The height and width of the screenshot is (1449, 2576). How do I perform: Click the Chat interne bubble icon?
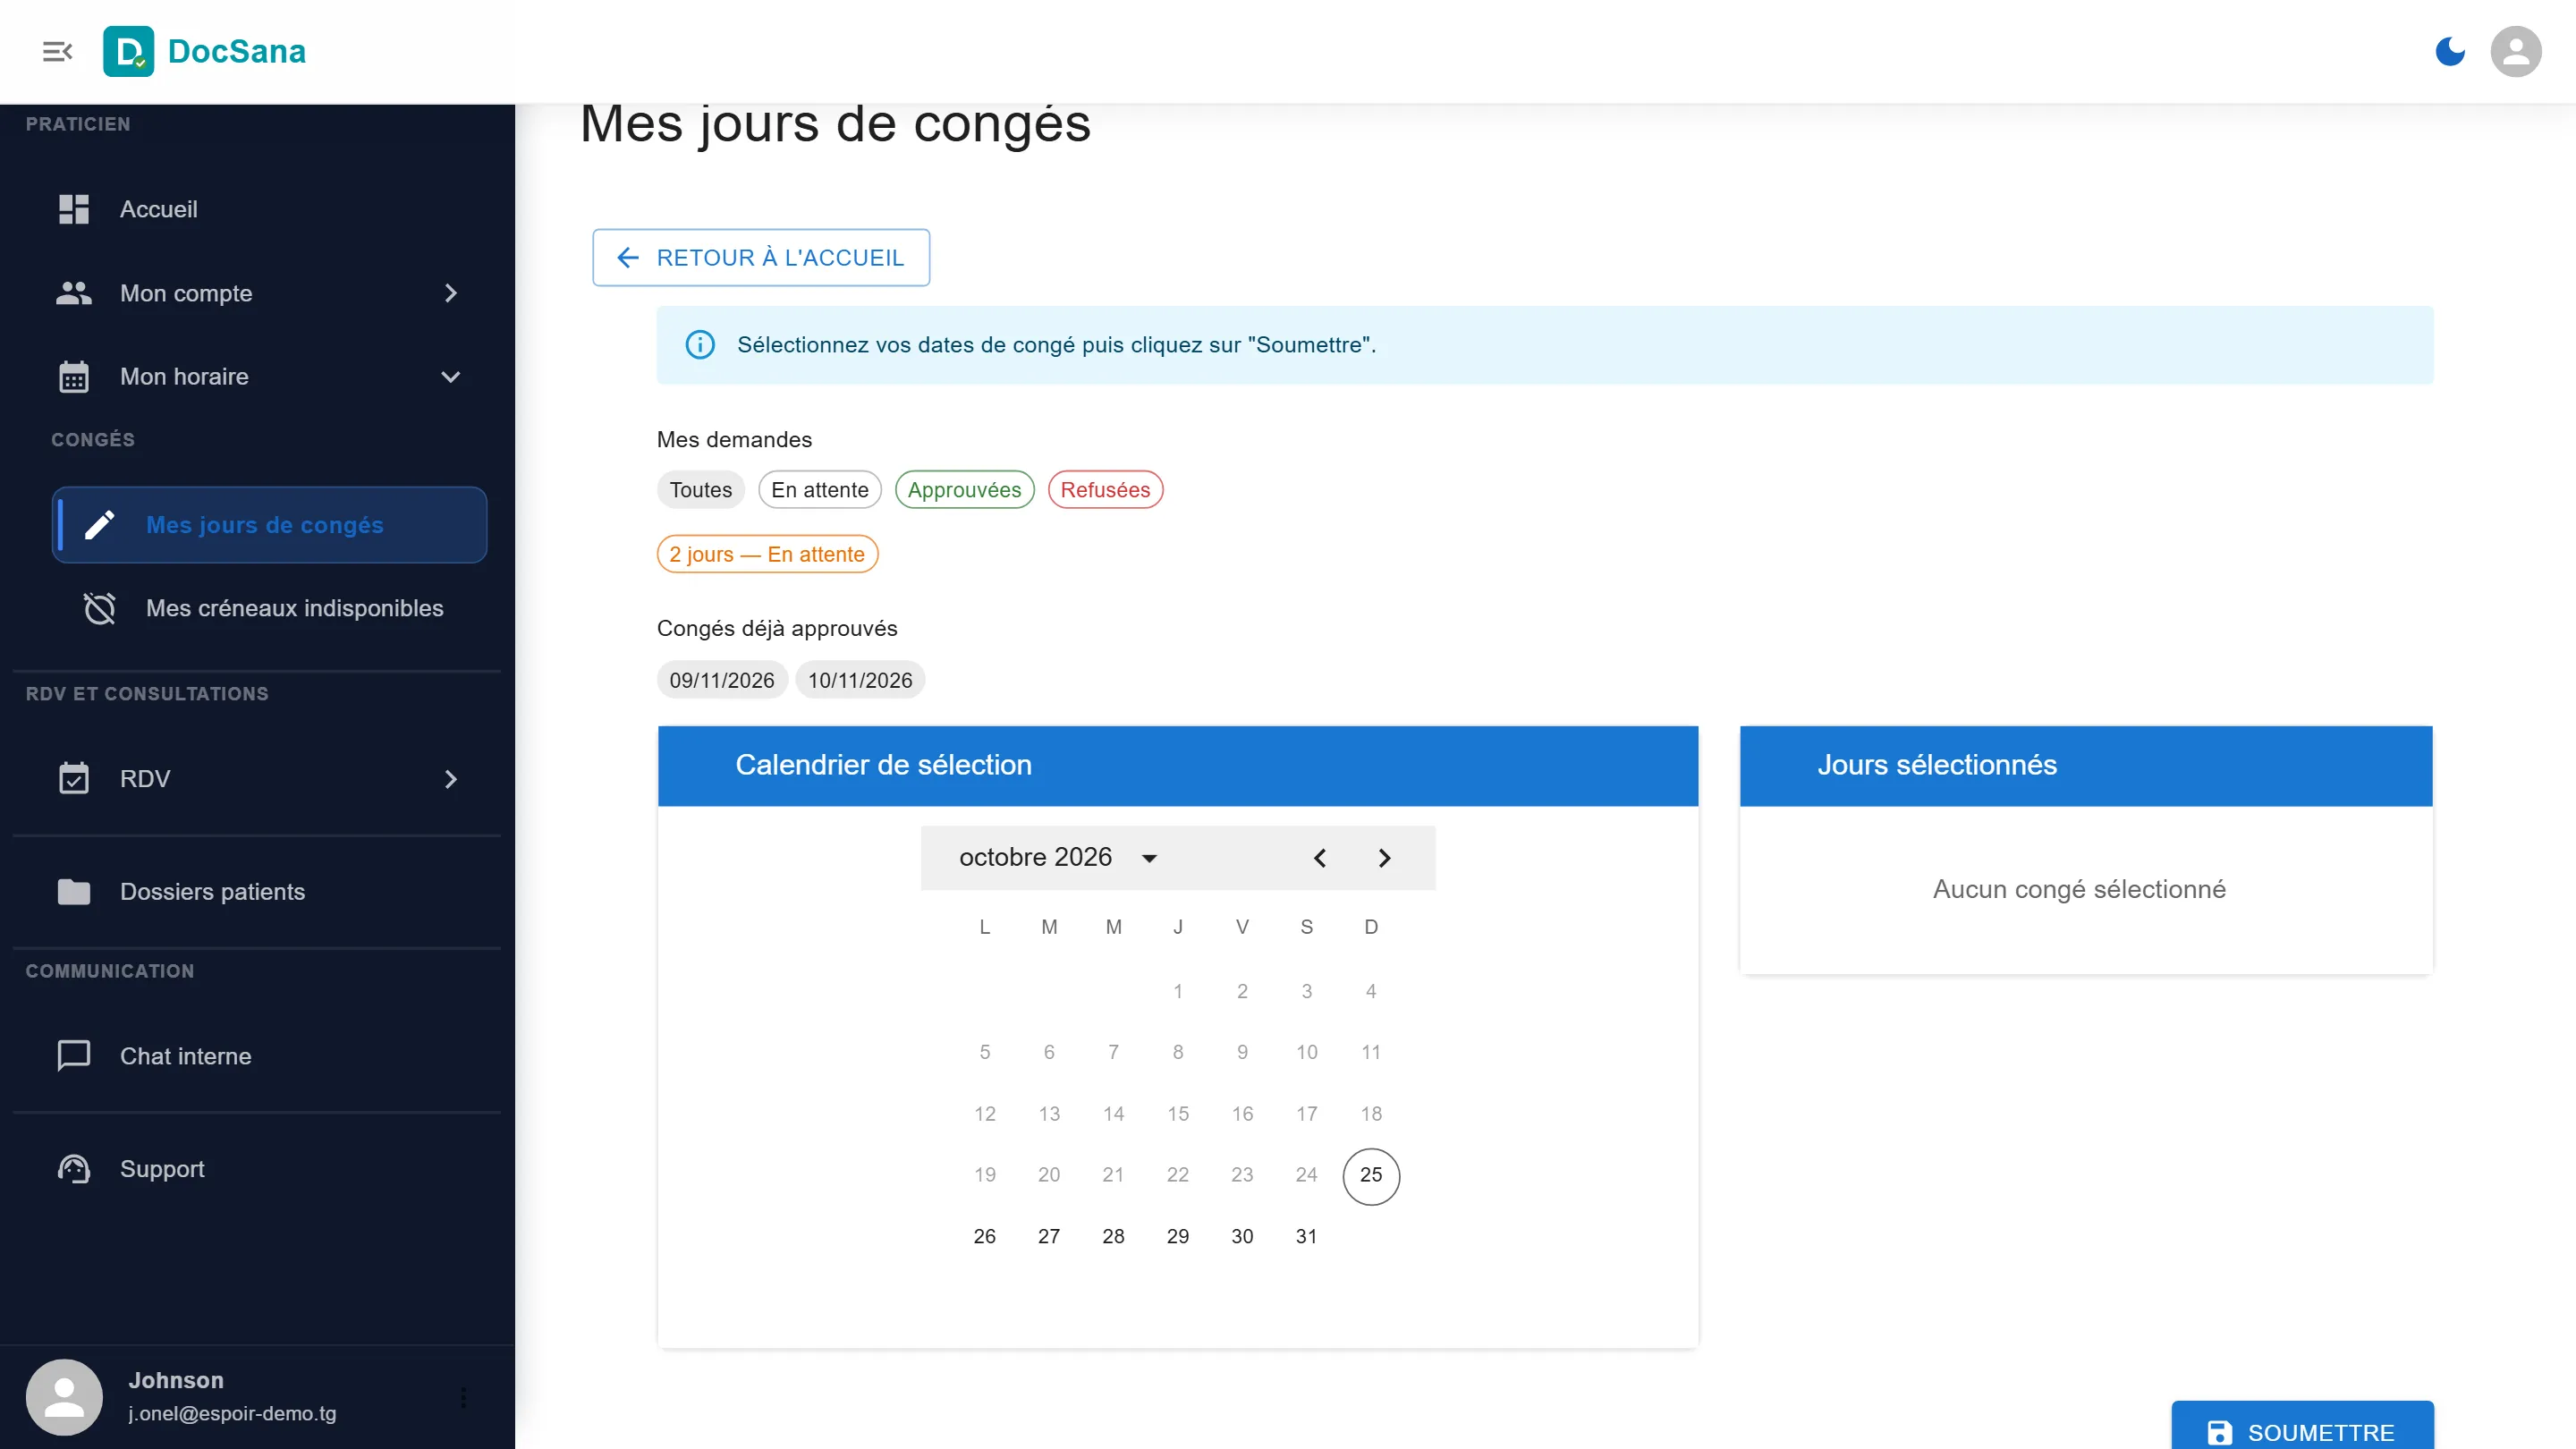click(74, 1056)
